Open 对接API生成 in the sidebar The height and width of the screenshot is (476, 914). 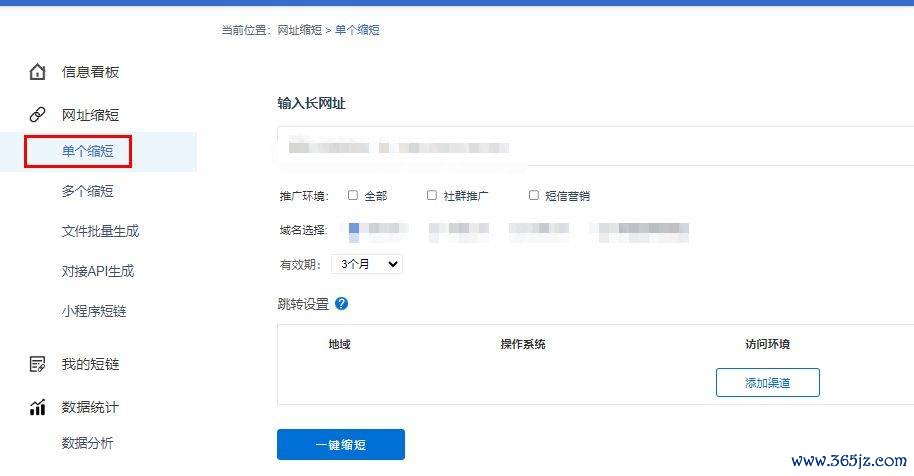(x=98, y=271)
